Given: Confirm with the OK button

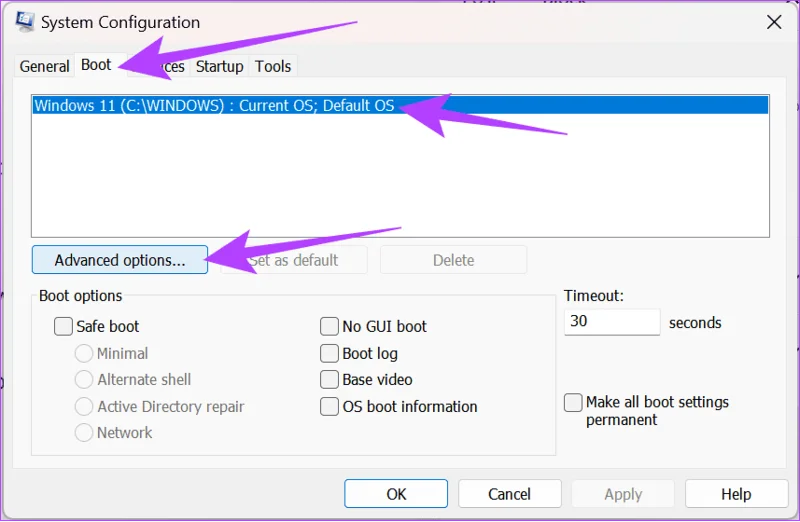Looking at the screenshot, I should click(x=396, y=493).
